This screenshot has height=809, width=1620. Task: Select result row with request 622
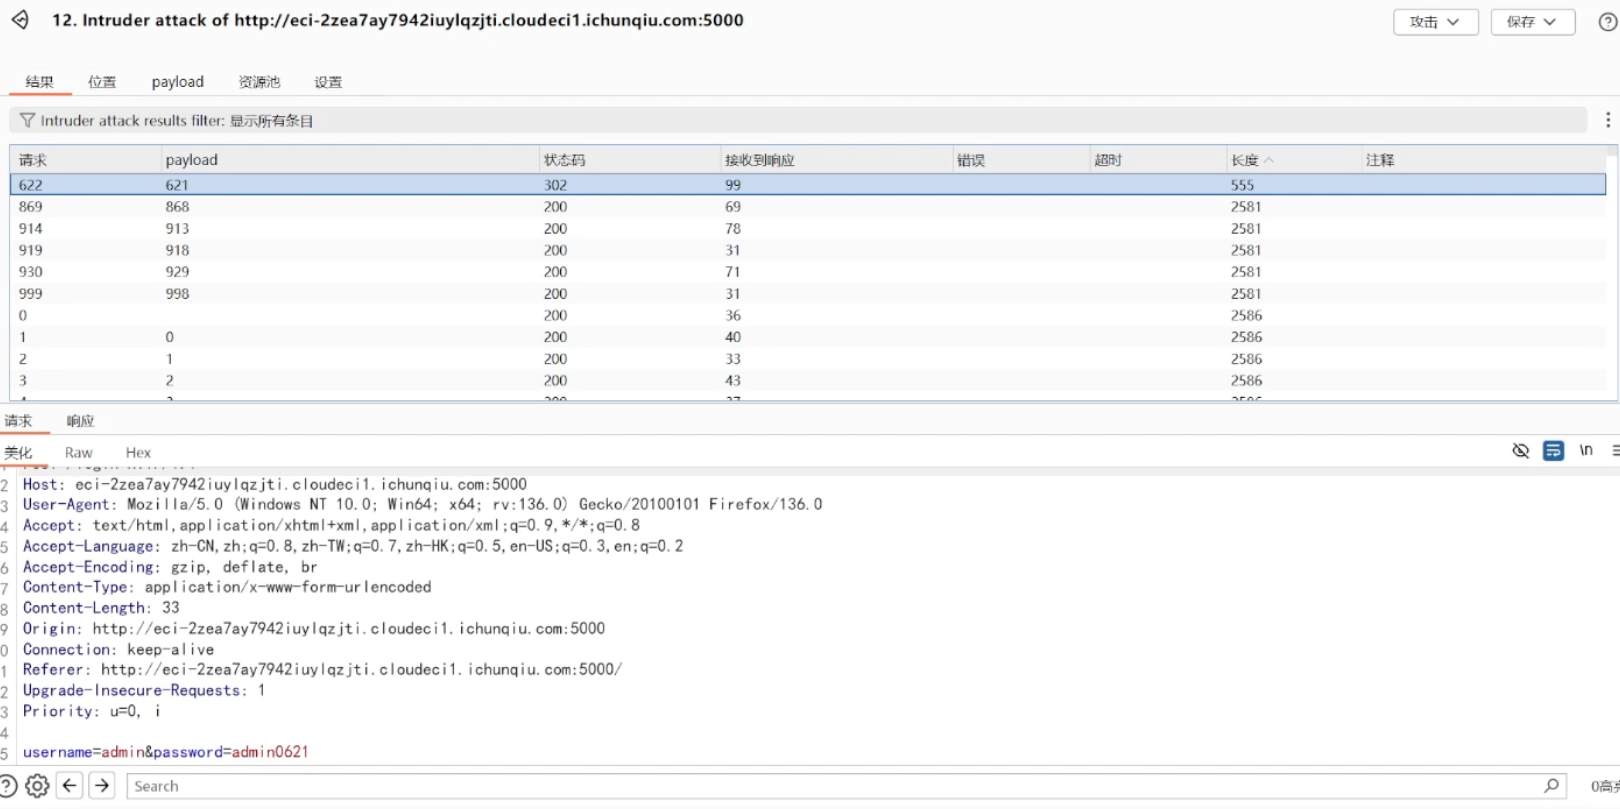[x=808, y=185]
